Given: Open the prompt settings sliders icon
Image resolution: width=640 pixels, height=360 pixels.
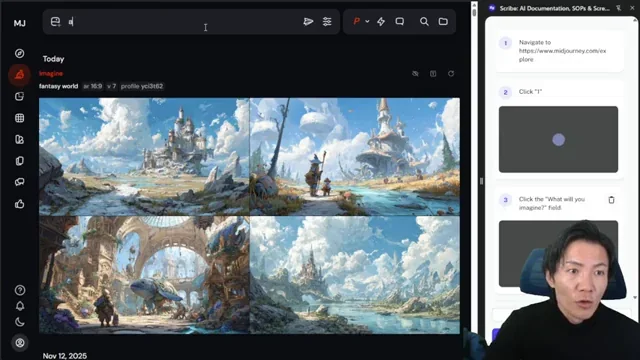Looking at the screenshot, I should point(327,22).
